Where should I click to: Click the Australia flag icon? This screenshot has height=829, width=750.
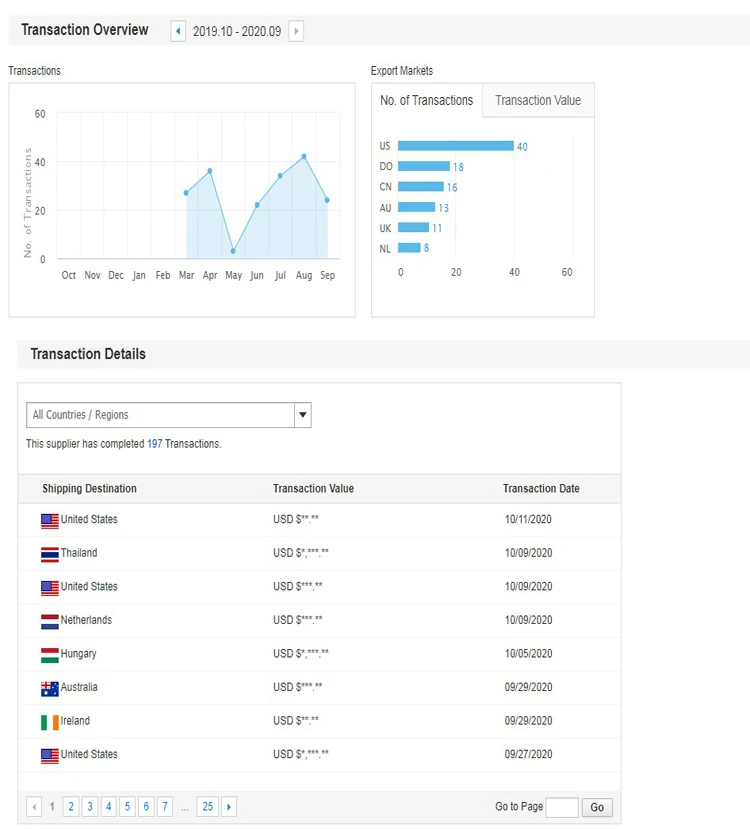click(50, 688)
